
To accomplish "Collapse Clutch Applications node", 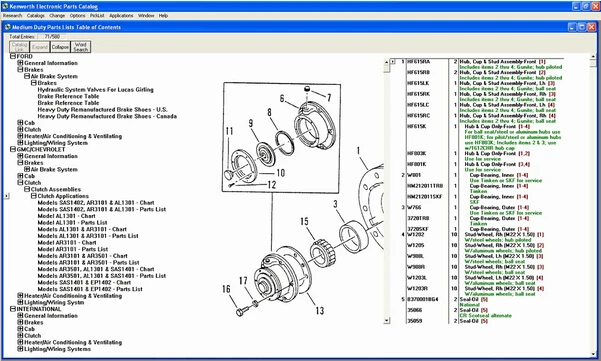I will point(33,196).
